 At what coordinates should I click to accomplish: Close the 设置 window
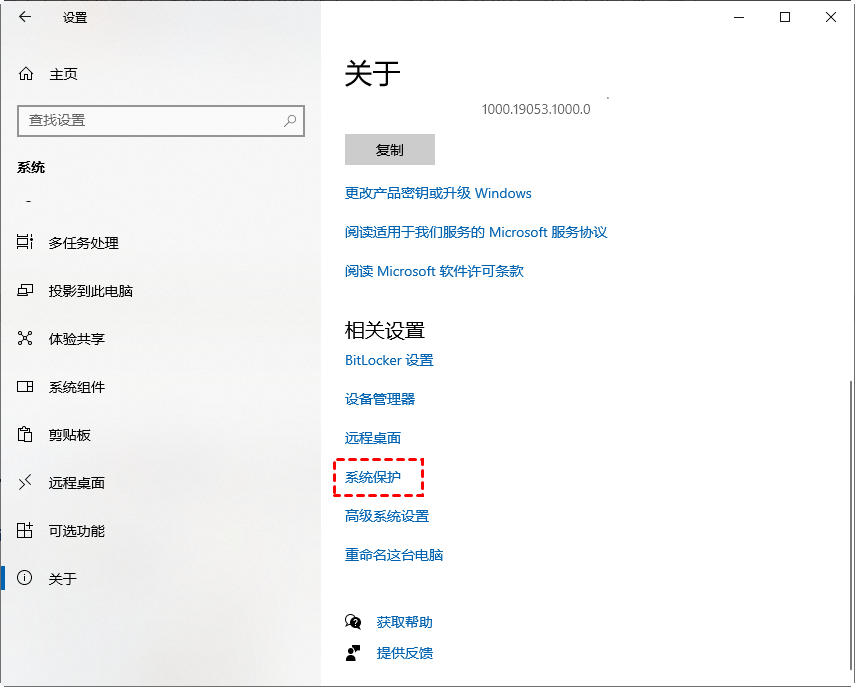click(x=830, y=17)
